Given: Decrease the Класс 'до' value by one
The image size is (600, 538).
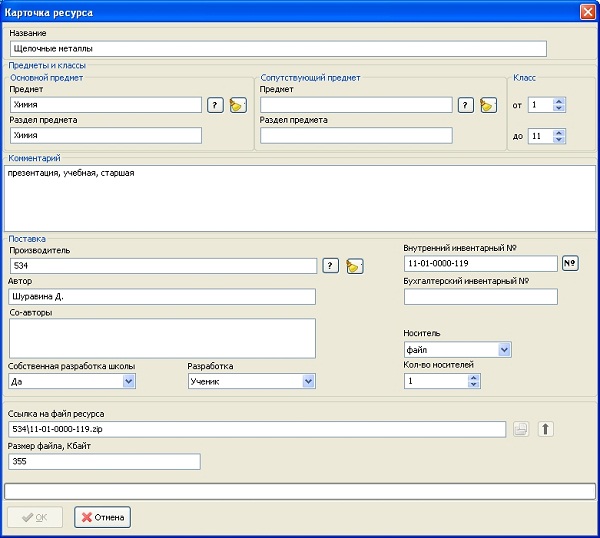Looking at the screenshot, I should coord(559,140).
